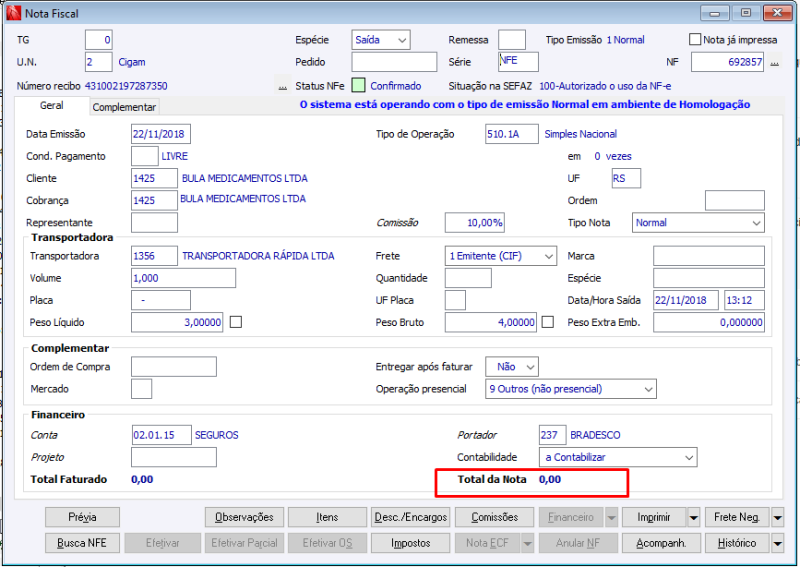Click the Prévia button
This screenshot has width=800, height=567.
[83, 517]
